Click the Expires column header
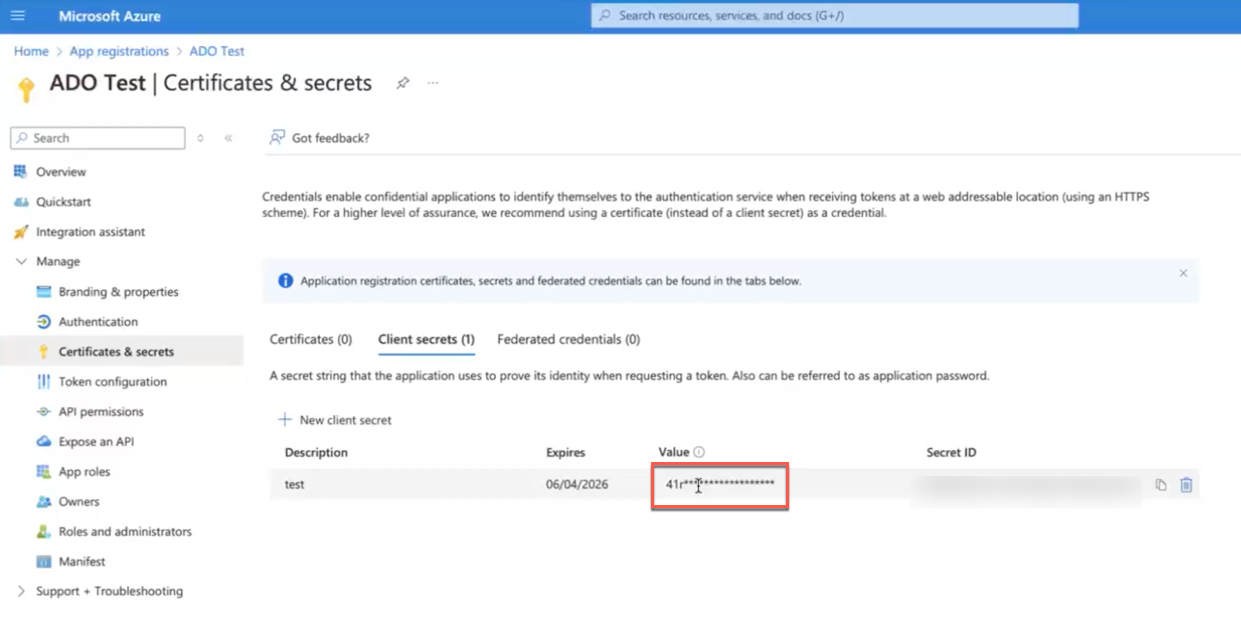 coord(566,452)
